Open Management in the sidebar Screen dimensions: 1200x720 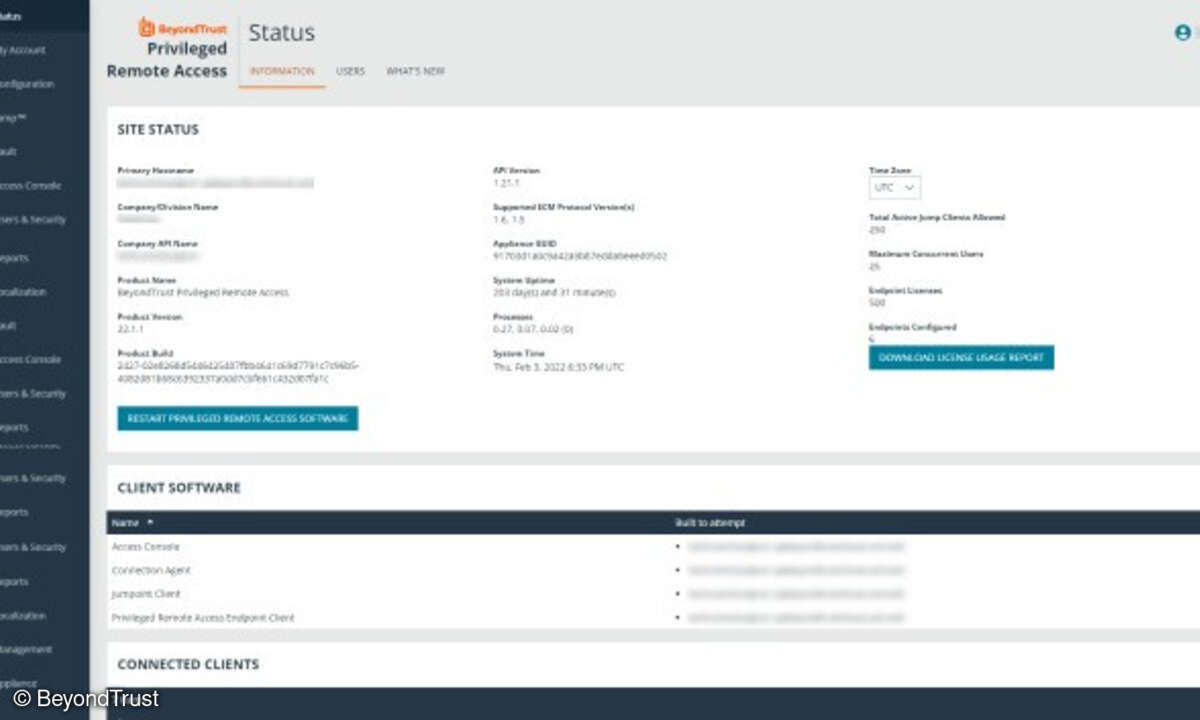[26, 650]
